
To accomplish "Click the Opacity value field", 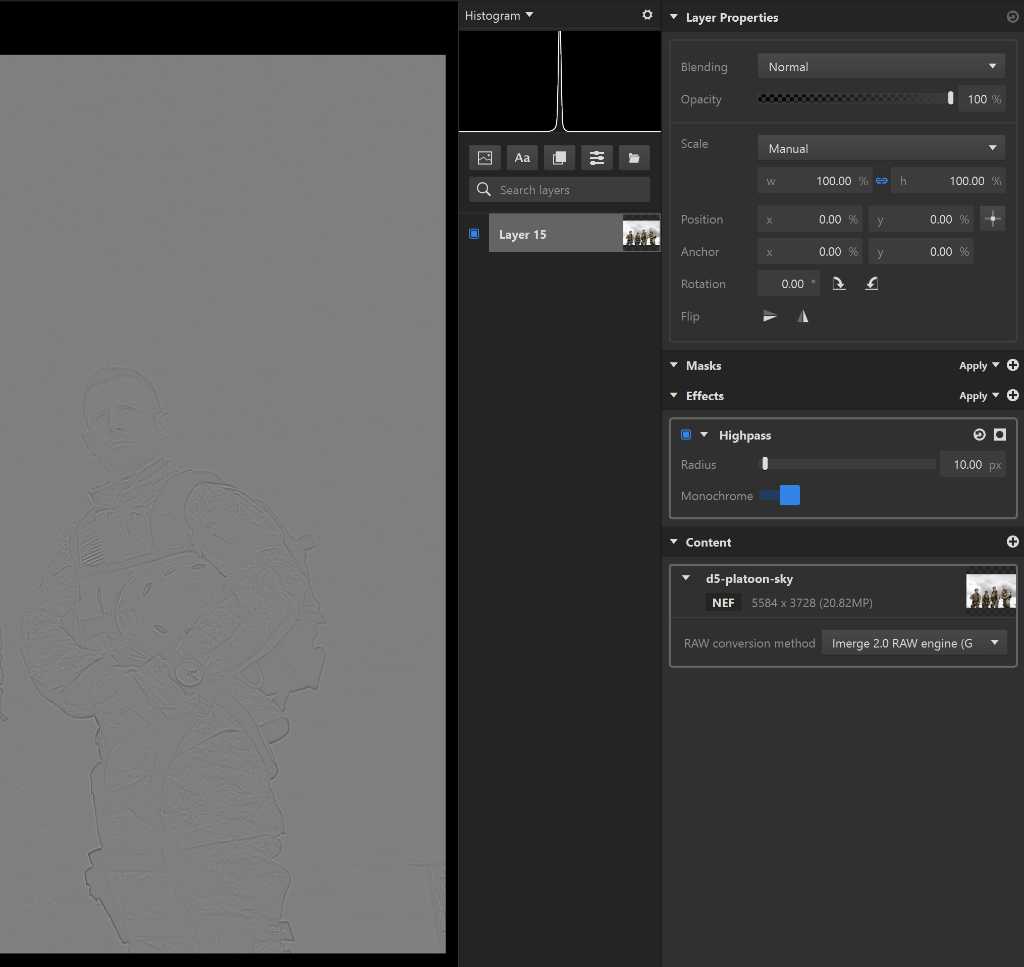I will [x=982, y=99].
